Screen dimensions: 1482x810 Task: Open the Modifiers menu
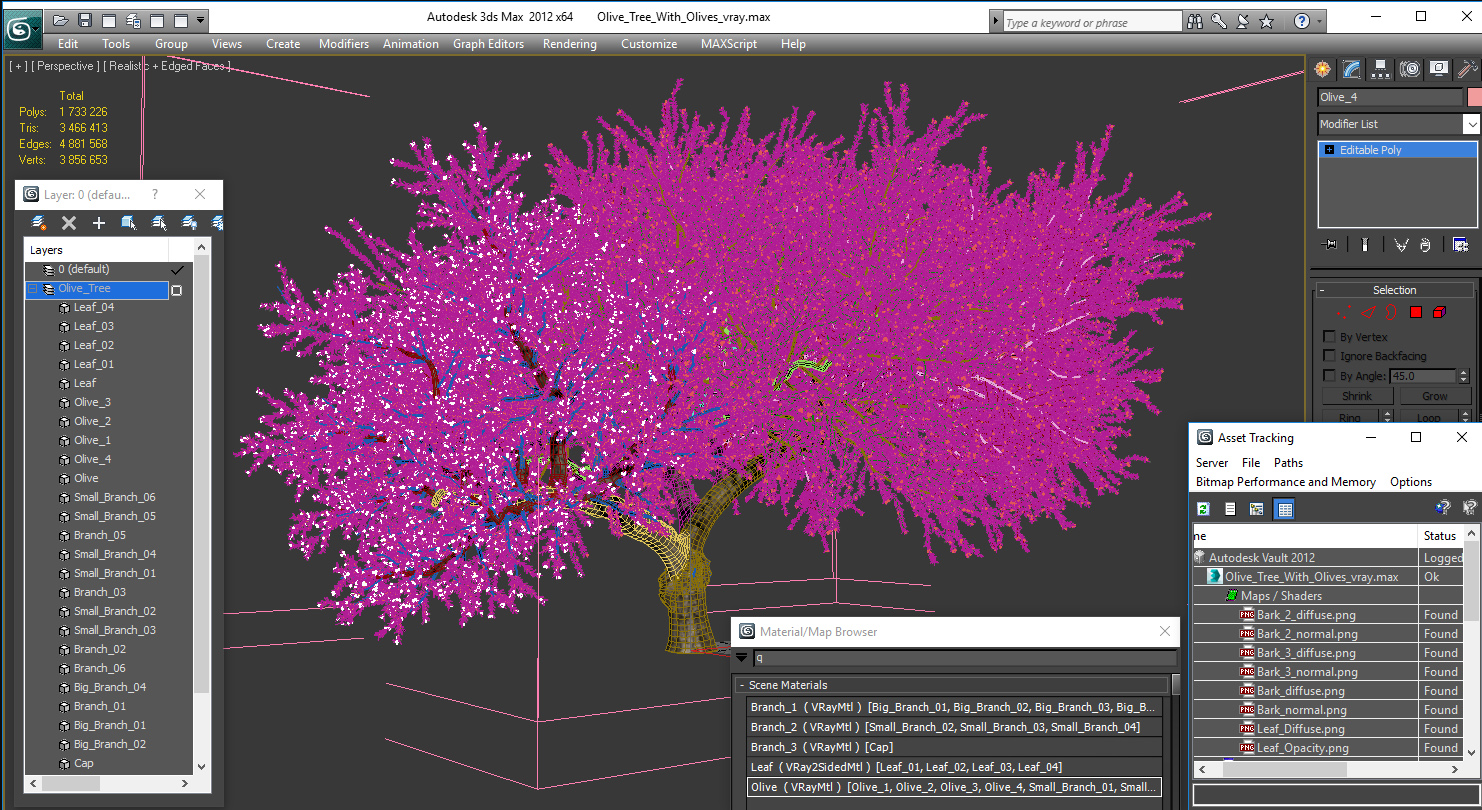click(x=344, y=44)
